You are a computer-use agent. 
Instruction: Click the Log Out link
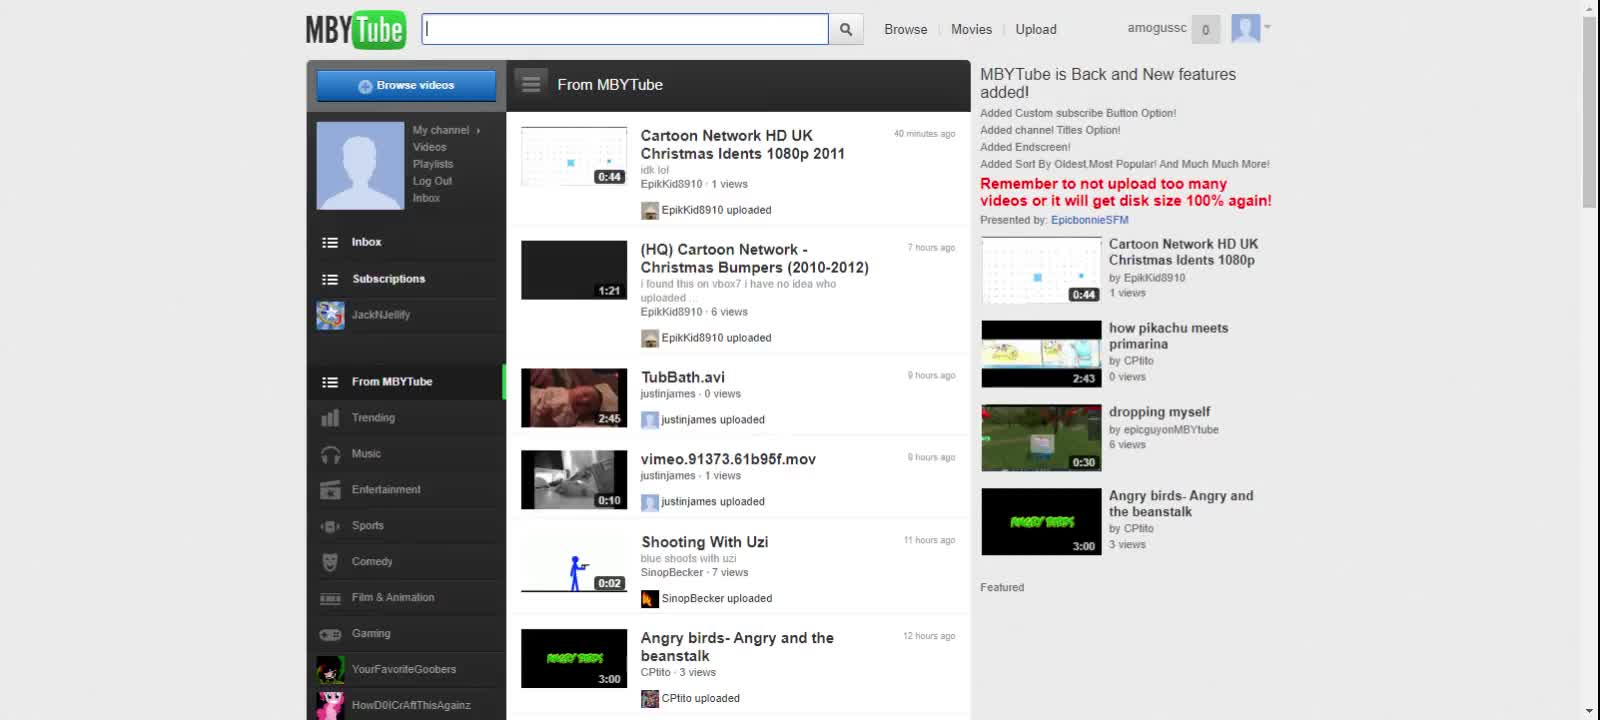click(432, 181)
